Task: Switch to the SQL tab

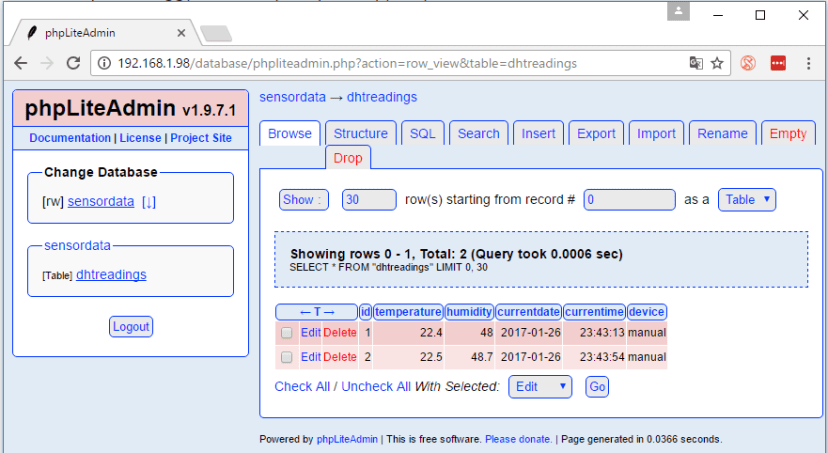Action: (x=422, y=134)
